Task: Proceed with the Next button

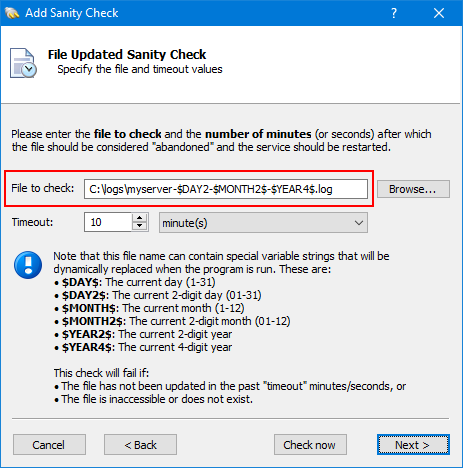Action: point(413,445)
